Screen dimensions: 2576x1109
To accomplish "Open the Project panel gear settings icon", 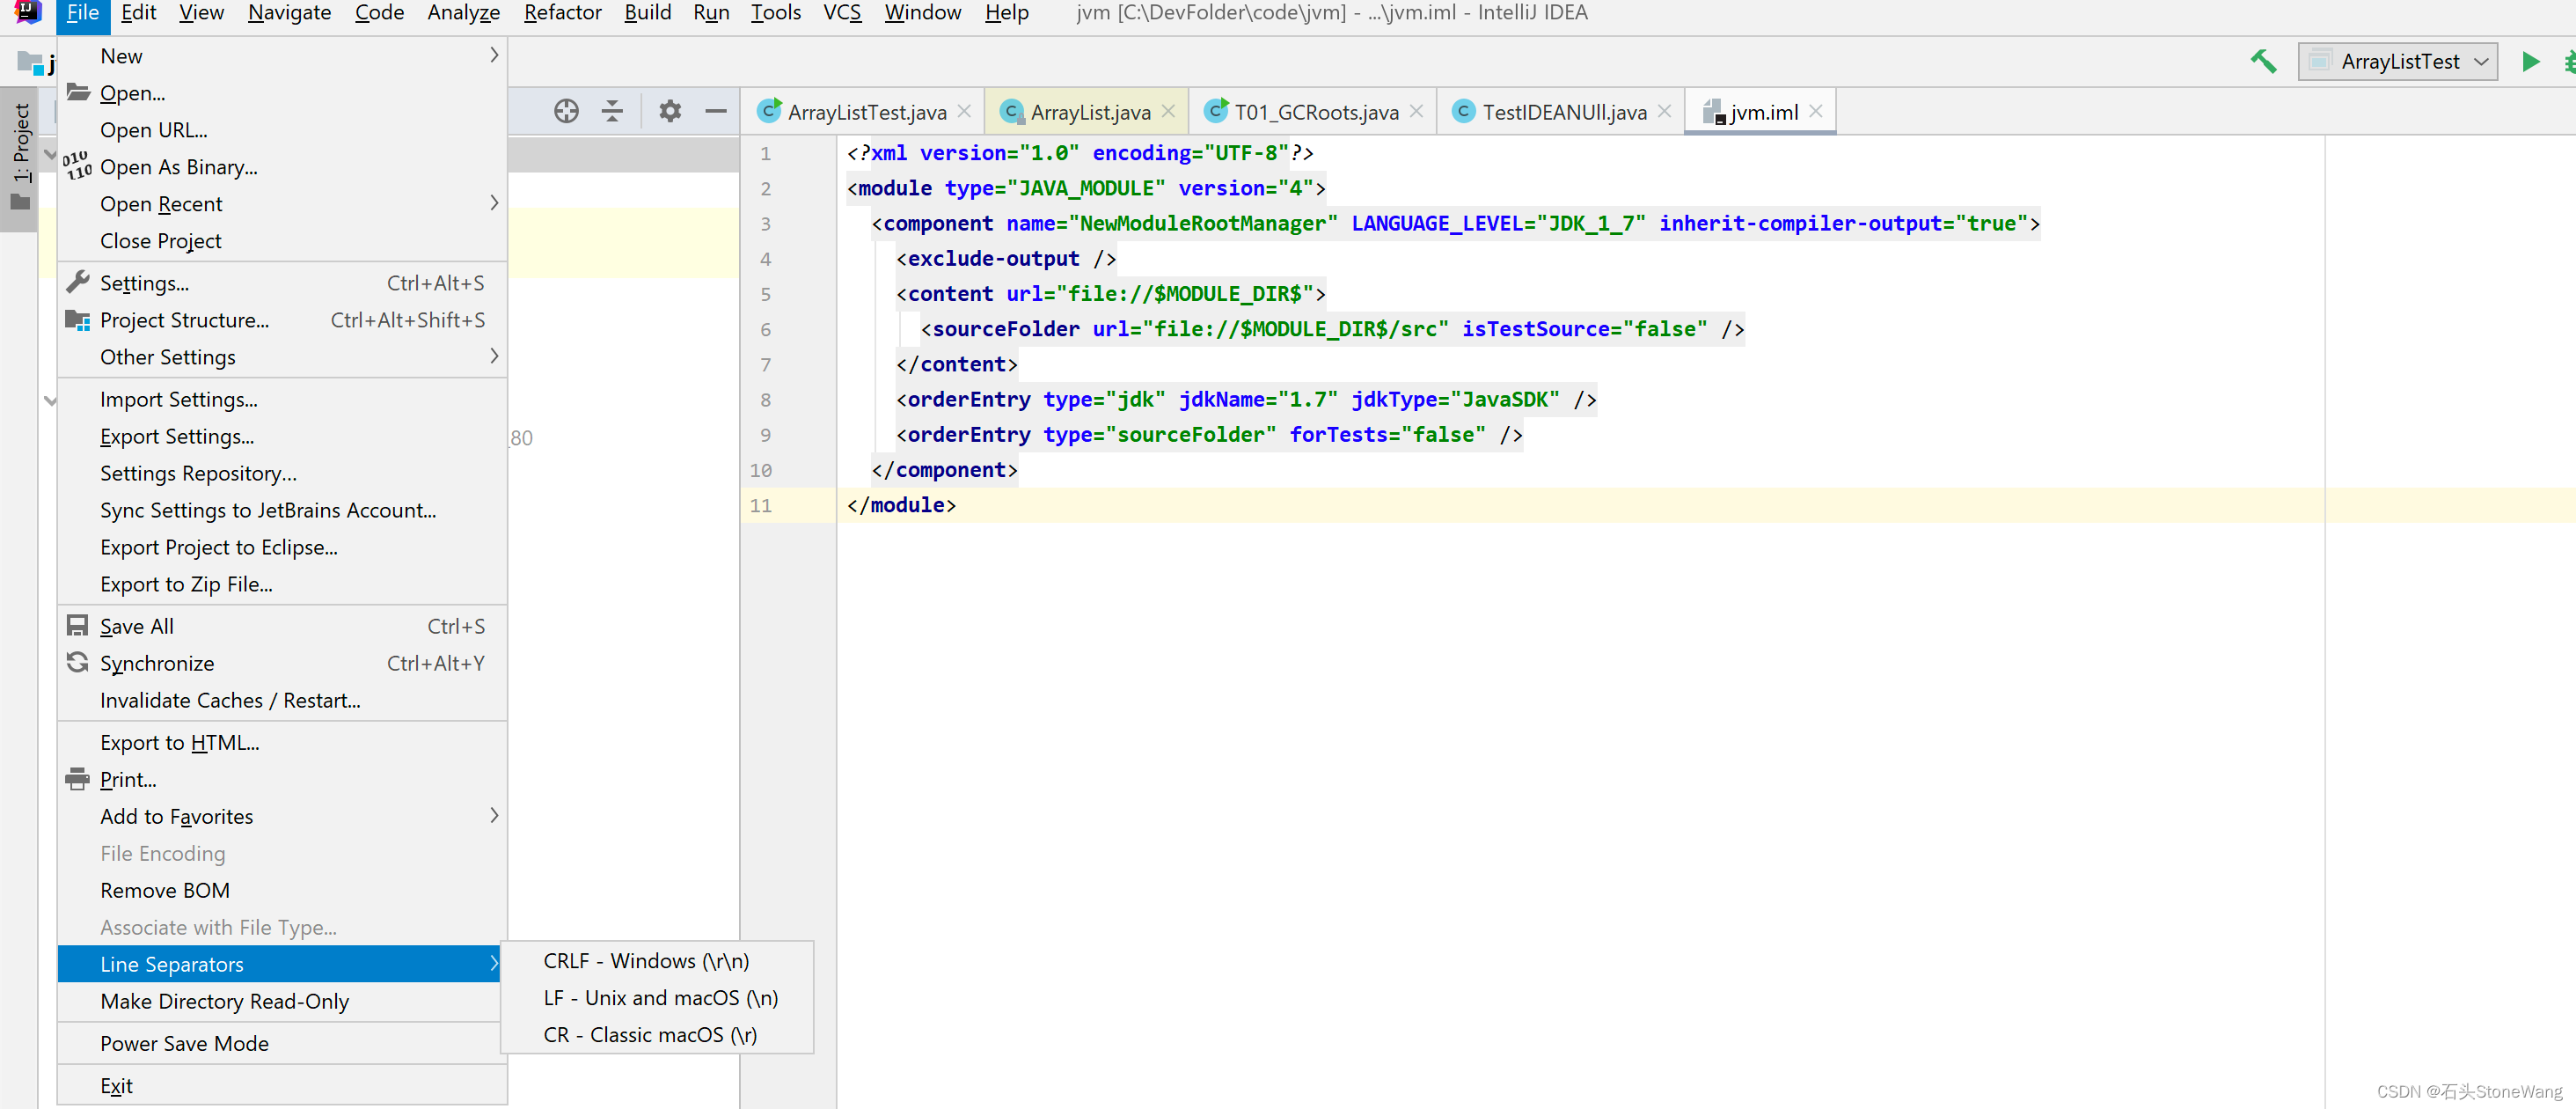I will [x=669, y=111].
